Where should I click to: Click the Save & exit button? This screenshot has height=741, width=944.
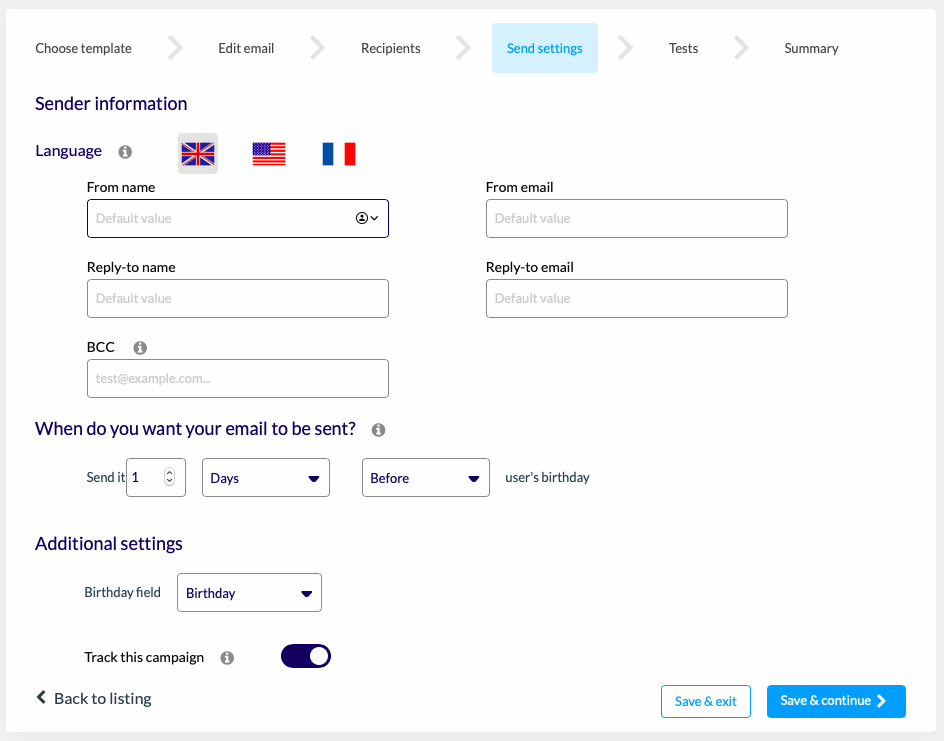pos(706,701)
